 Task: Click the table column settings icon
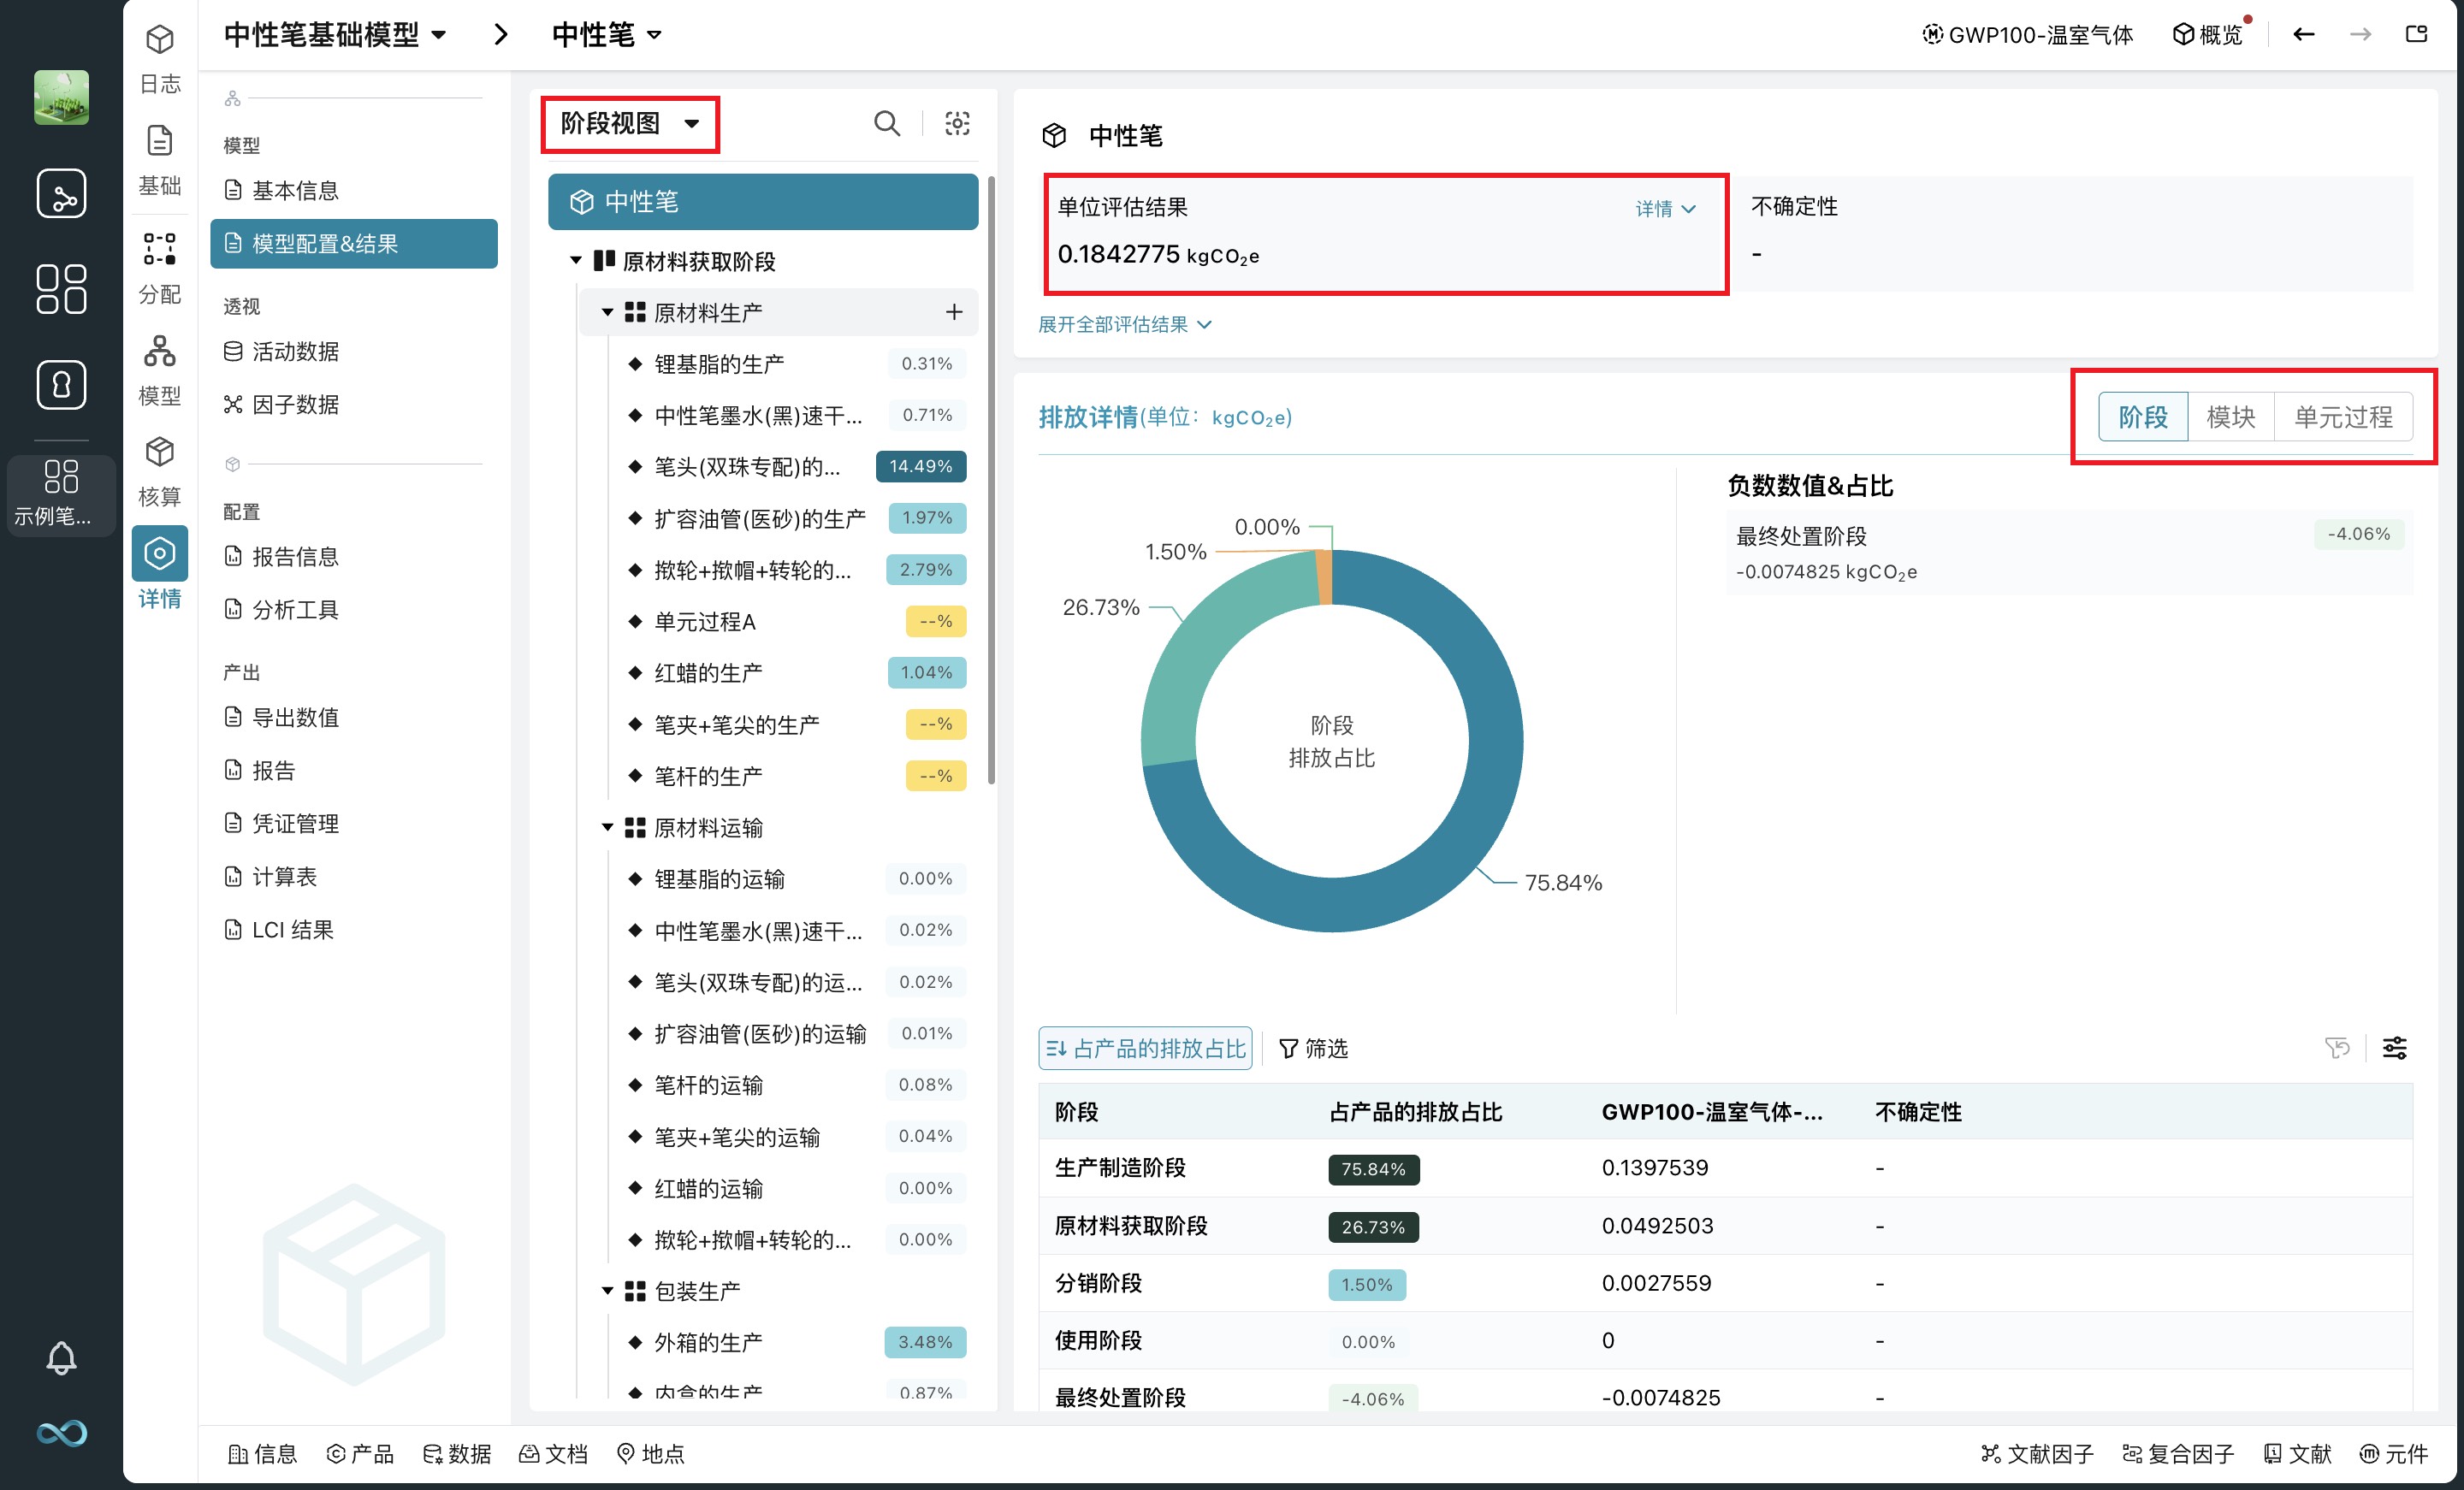[2394, 1048]
